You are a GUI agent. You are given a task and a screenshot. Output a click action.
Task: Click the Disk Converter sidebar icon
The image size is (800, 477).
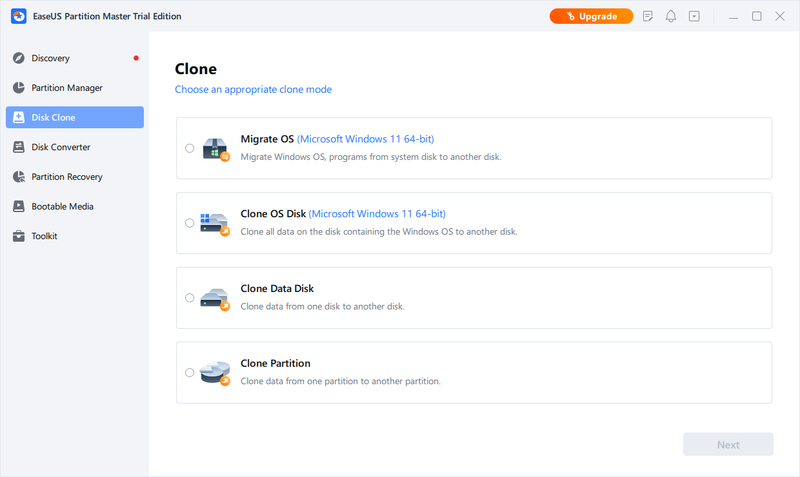point(18,147)
